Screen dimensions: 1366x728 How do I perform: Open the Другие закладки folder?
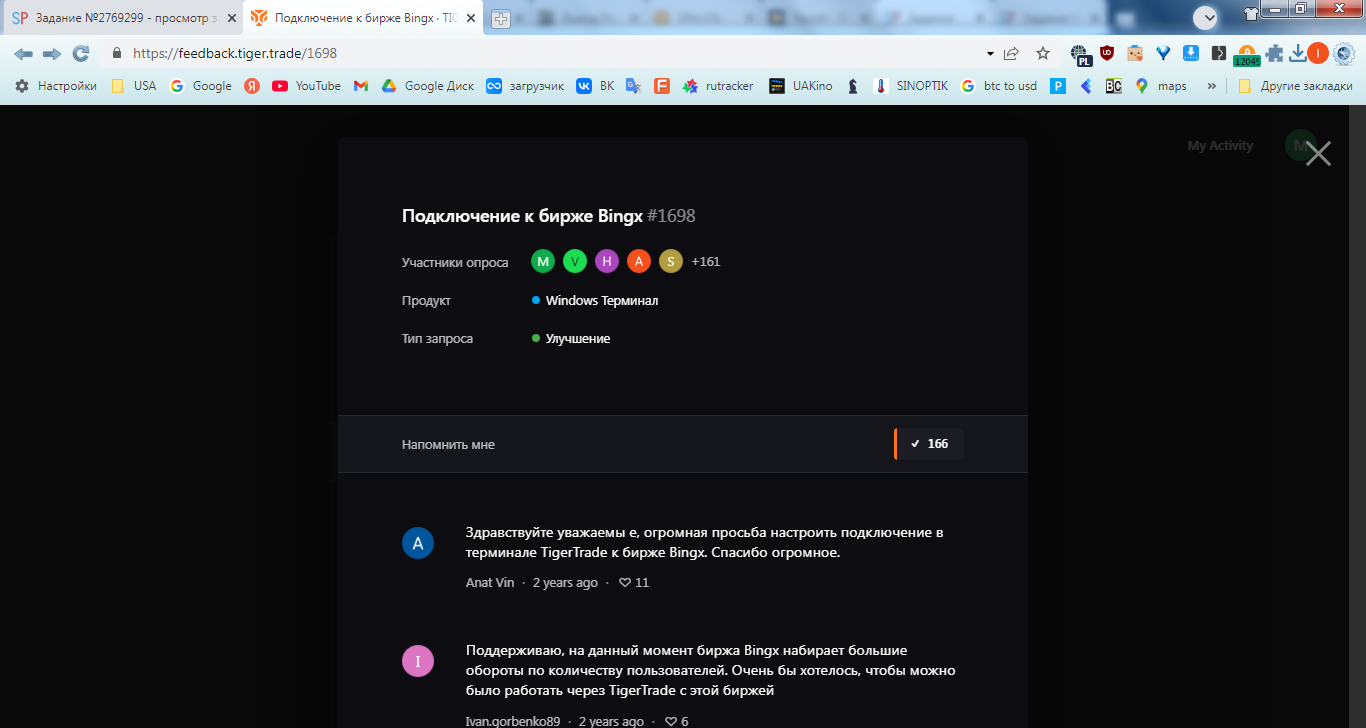pyautogui.click(x=1296, y=86)
